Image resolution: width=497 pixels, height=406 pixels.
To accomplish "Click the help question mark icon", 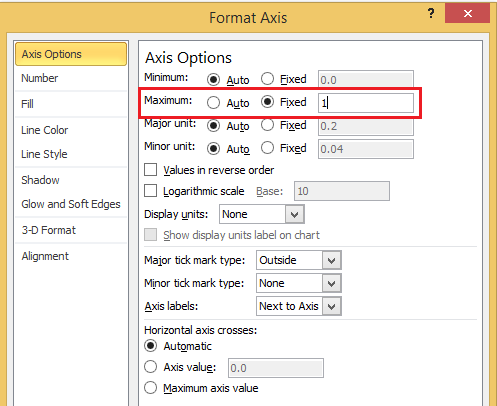I will tap(431, 14).
